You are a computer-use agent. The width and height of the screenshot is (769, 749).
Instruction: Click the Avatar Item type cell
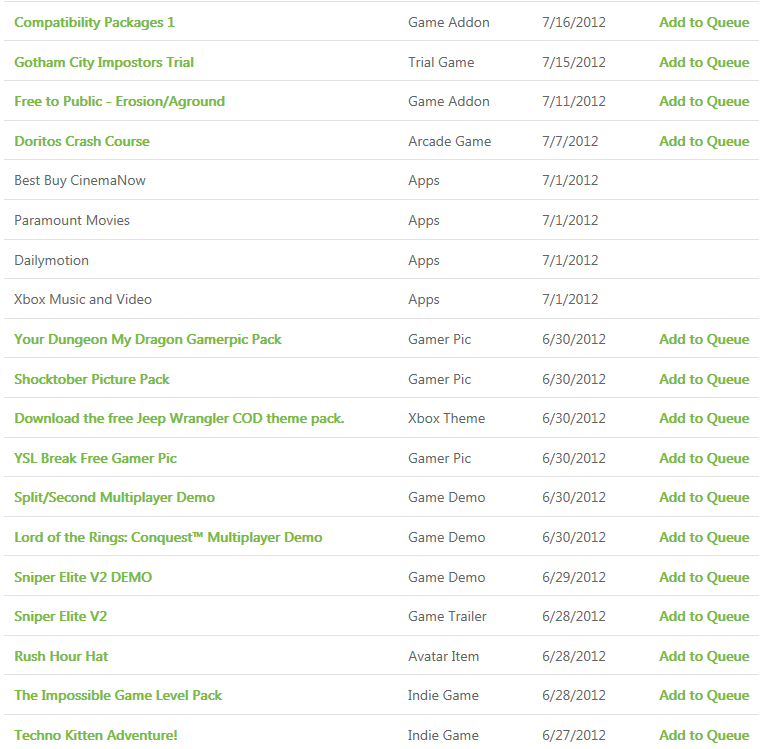coord(443,656)
